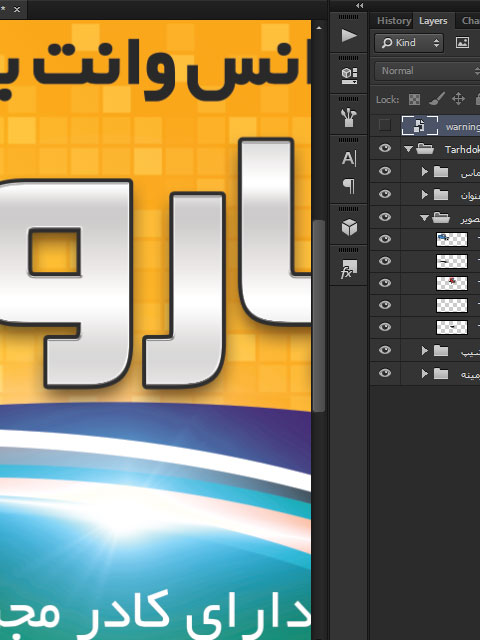The width and height of the screenshot is (480, 640).
Task: Click the canvas scrollbar up arrow
Action: [319, 28]
